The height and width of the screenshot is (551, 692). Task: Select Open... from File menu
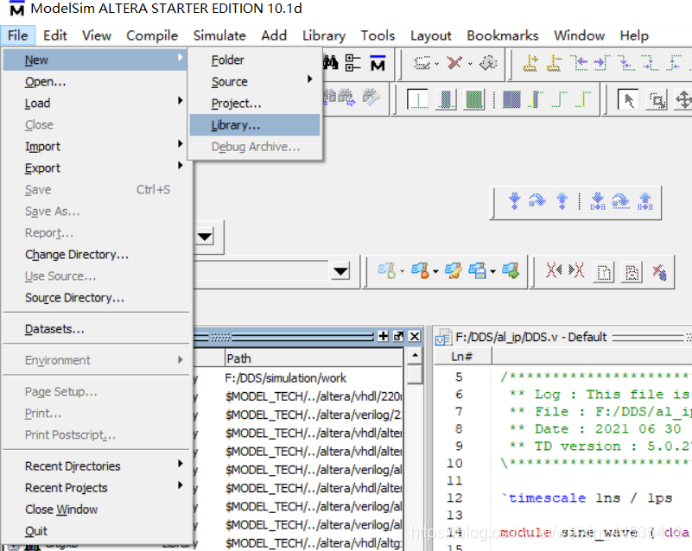coord(95,82)
